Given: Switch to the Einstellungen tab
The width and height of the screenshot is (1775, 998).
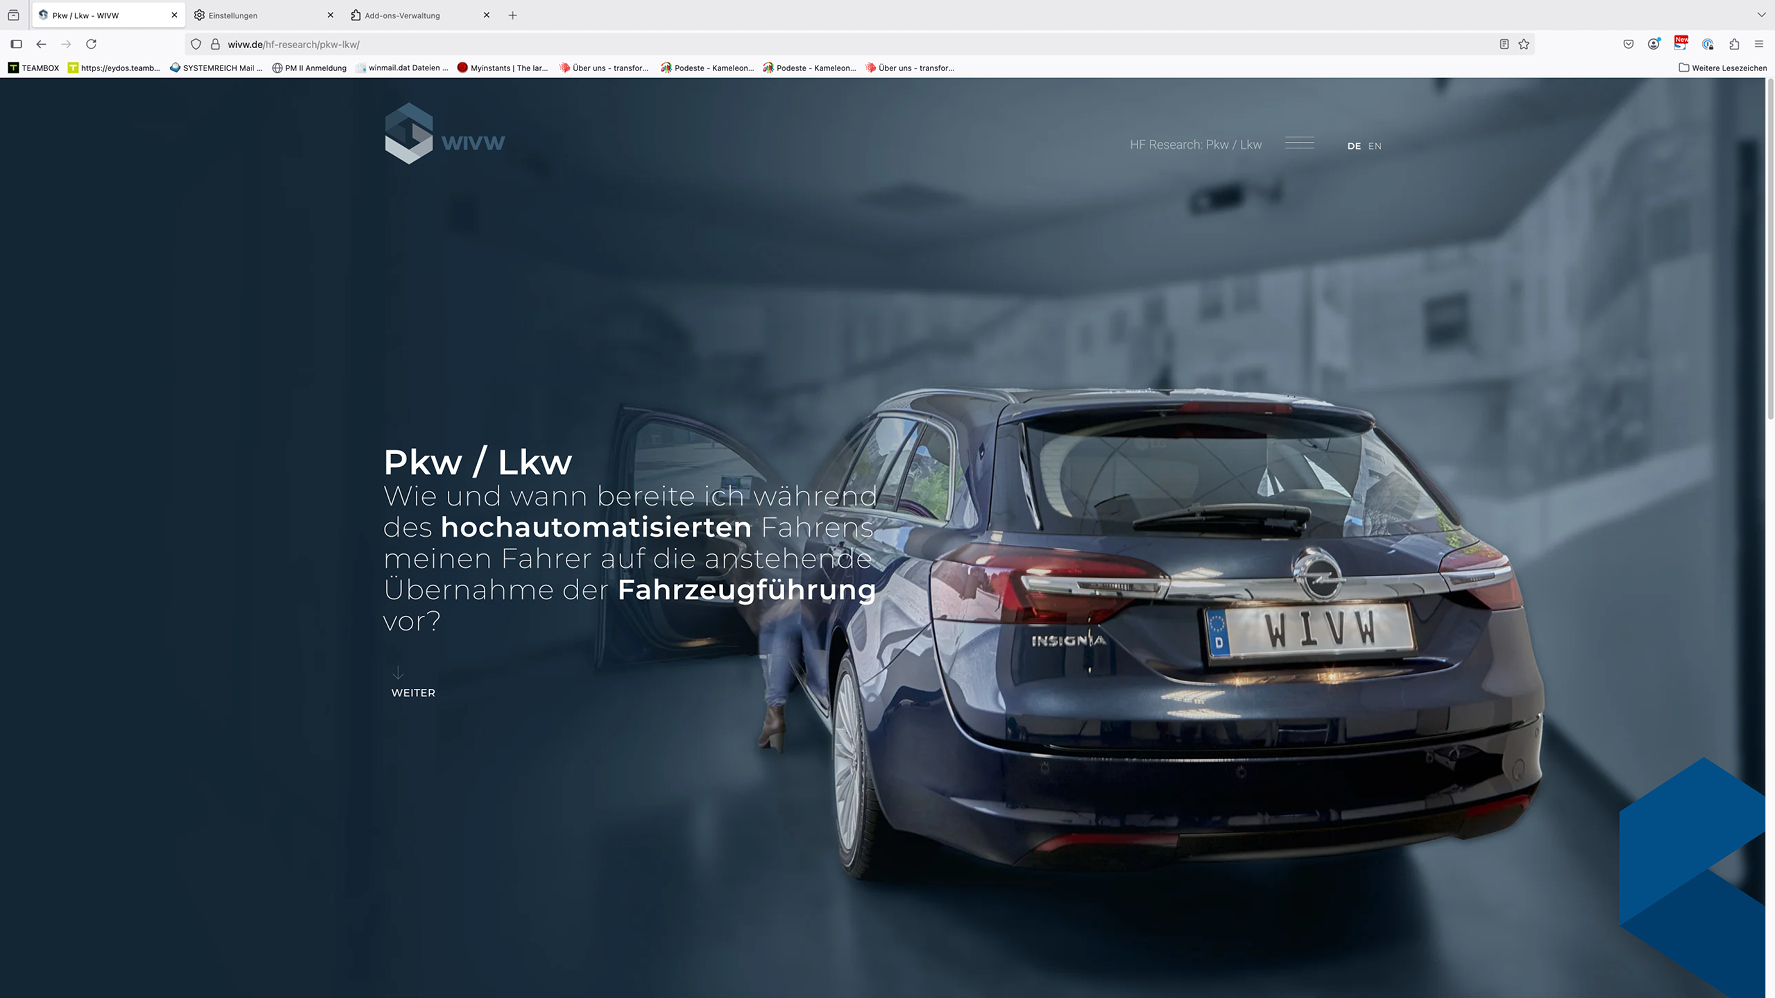Looking at the screenshot, I should [x=264, y=15].
